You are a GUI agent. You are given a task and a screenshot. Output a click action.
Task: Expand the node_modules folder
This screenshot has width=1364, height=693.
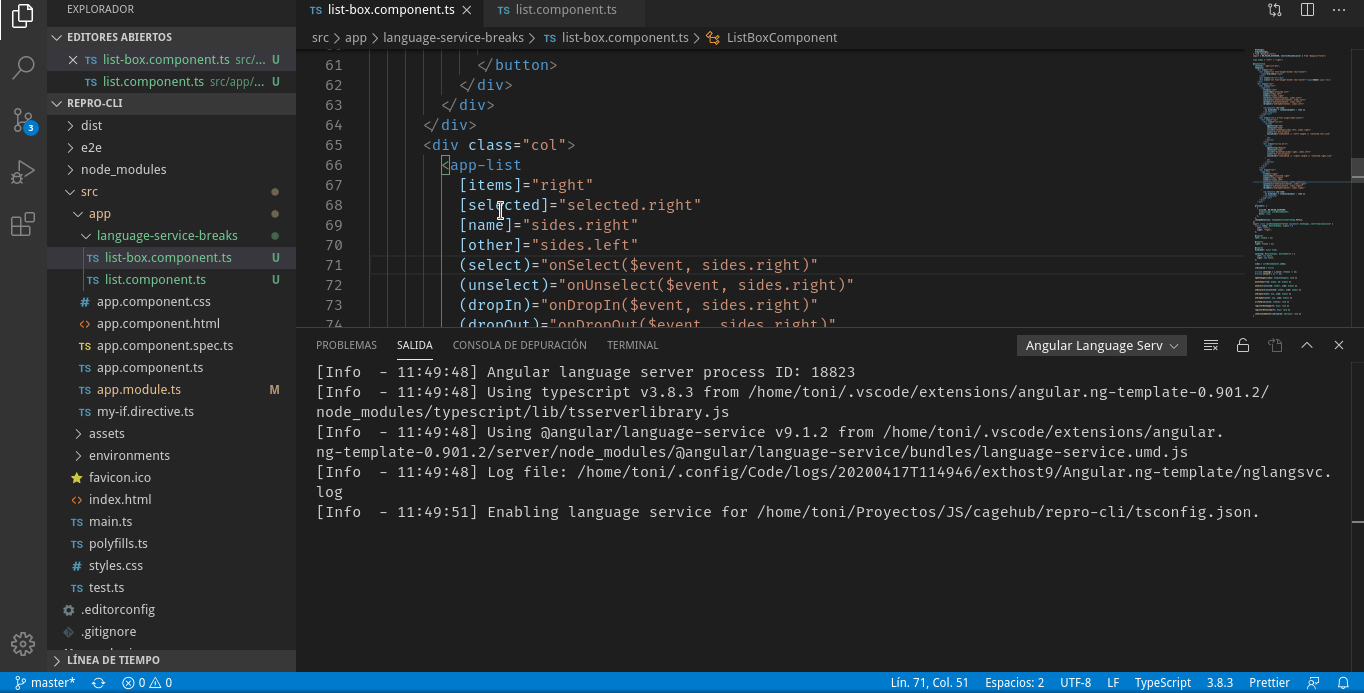coord(171,170)
